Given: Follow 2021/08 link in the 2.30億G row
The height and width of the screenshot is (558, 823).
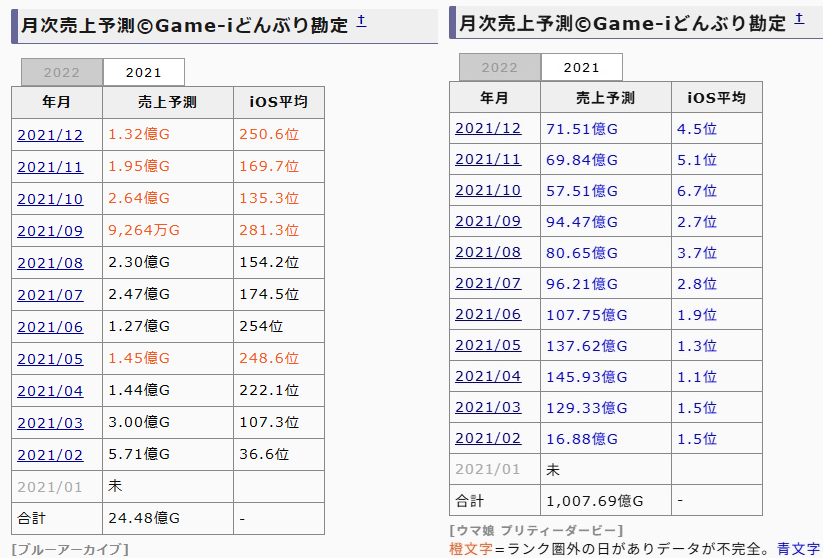Looking at the screenshot, I should 50,262.
